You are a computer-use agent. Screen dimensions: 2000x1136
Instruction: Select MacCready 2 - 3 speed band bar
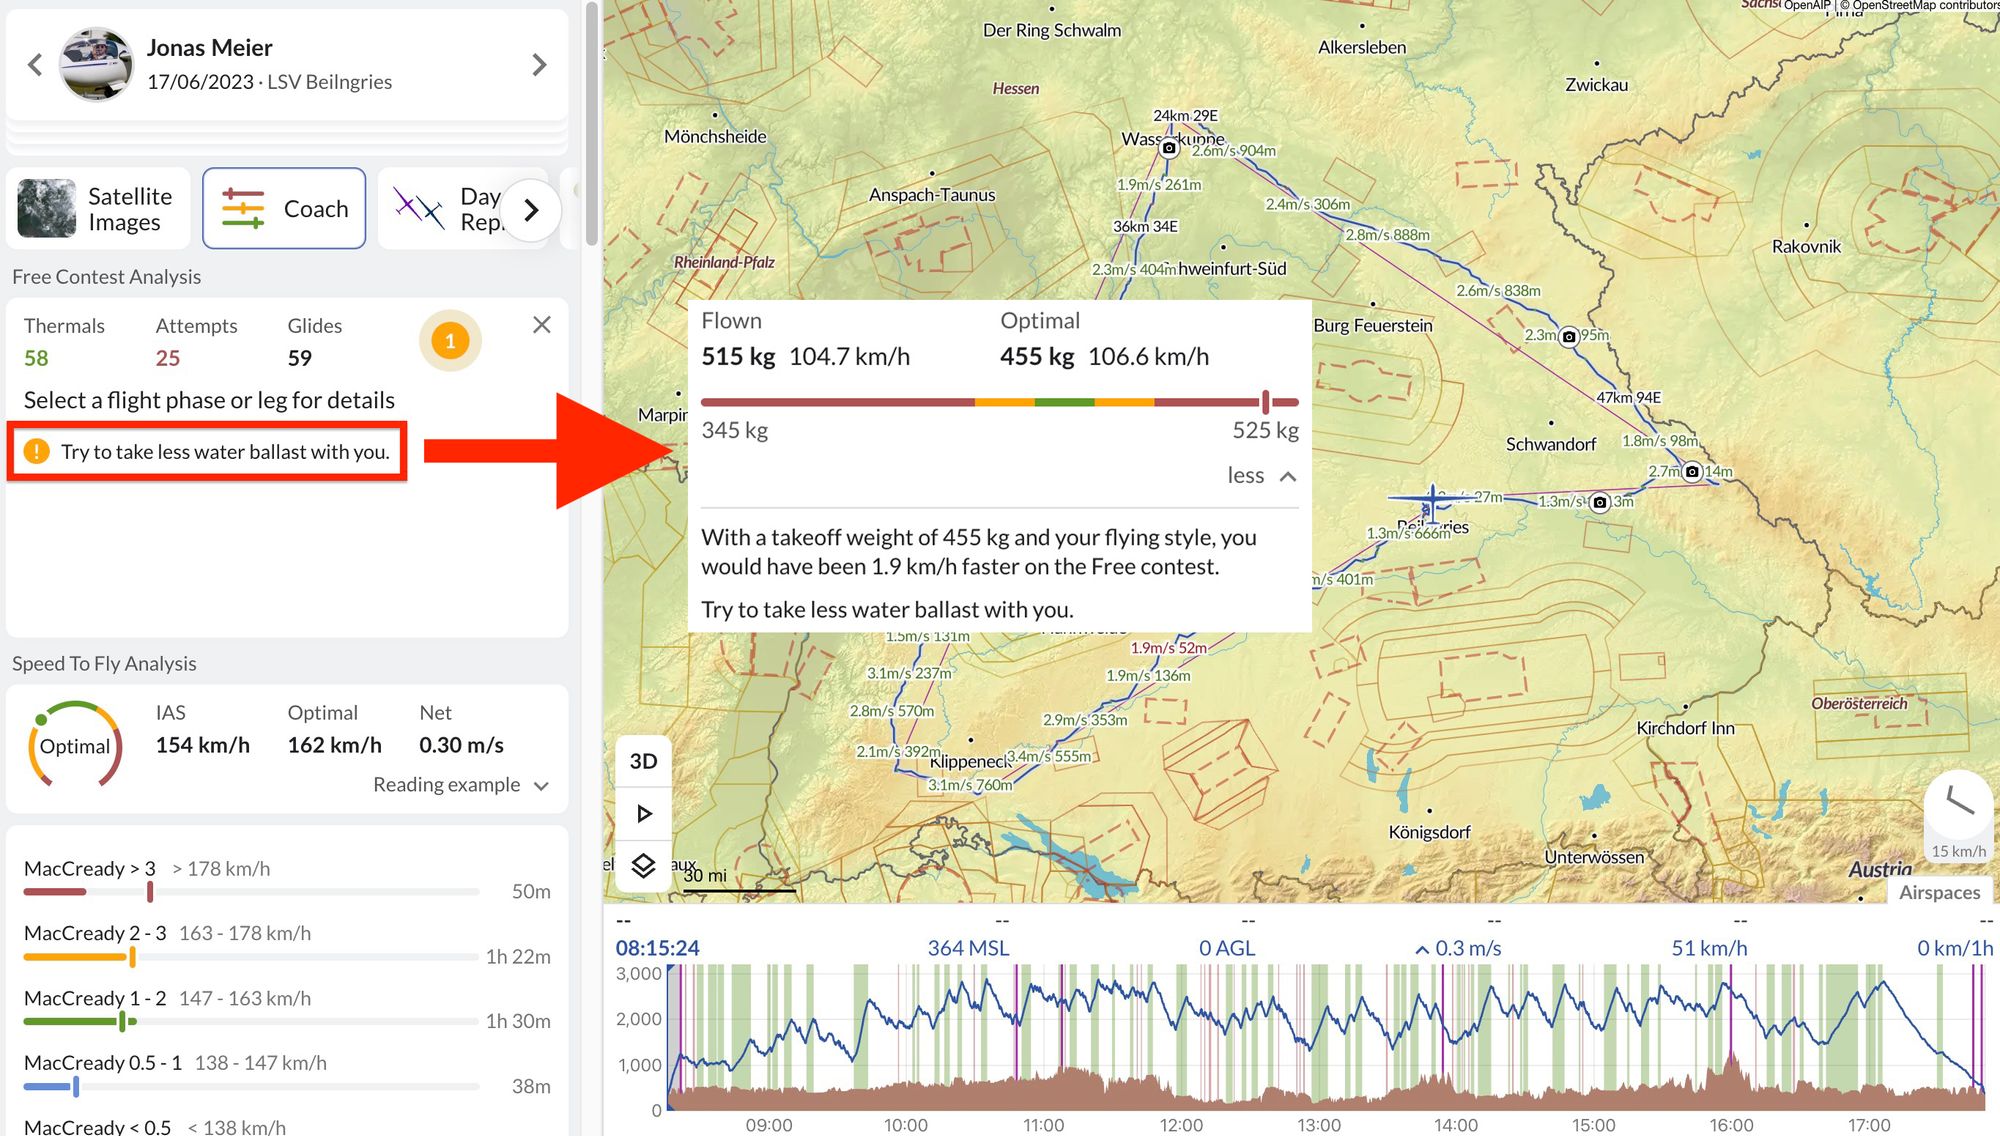252,957
